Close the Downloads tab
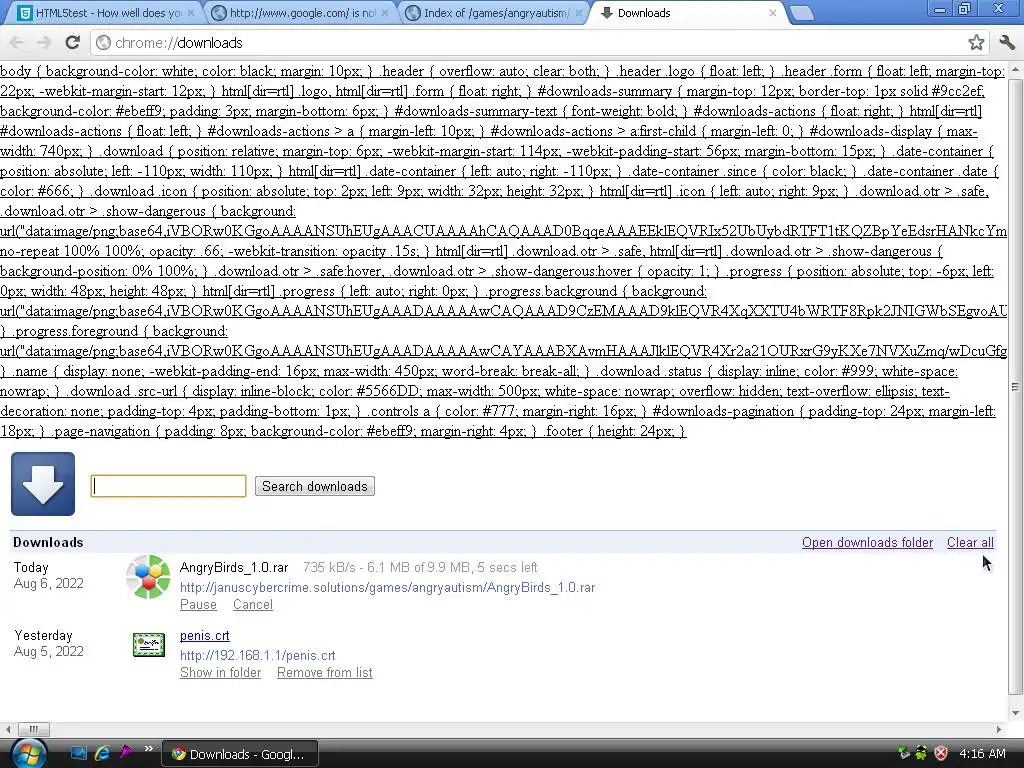Screen dimensions: 1024x768 point(773,13)
